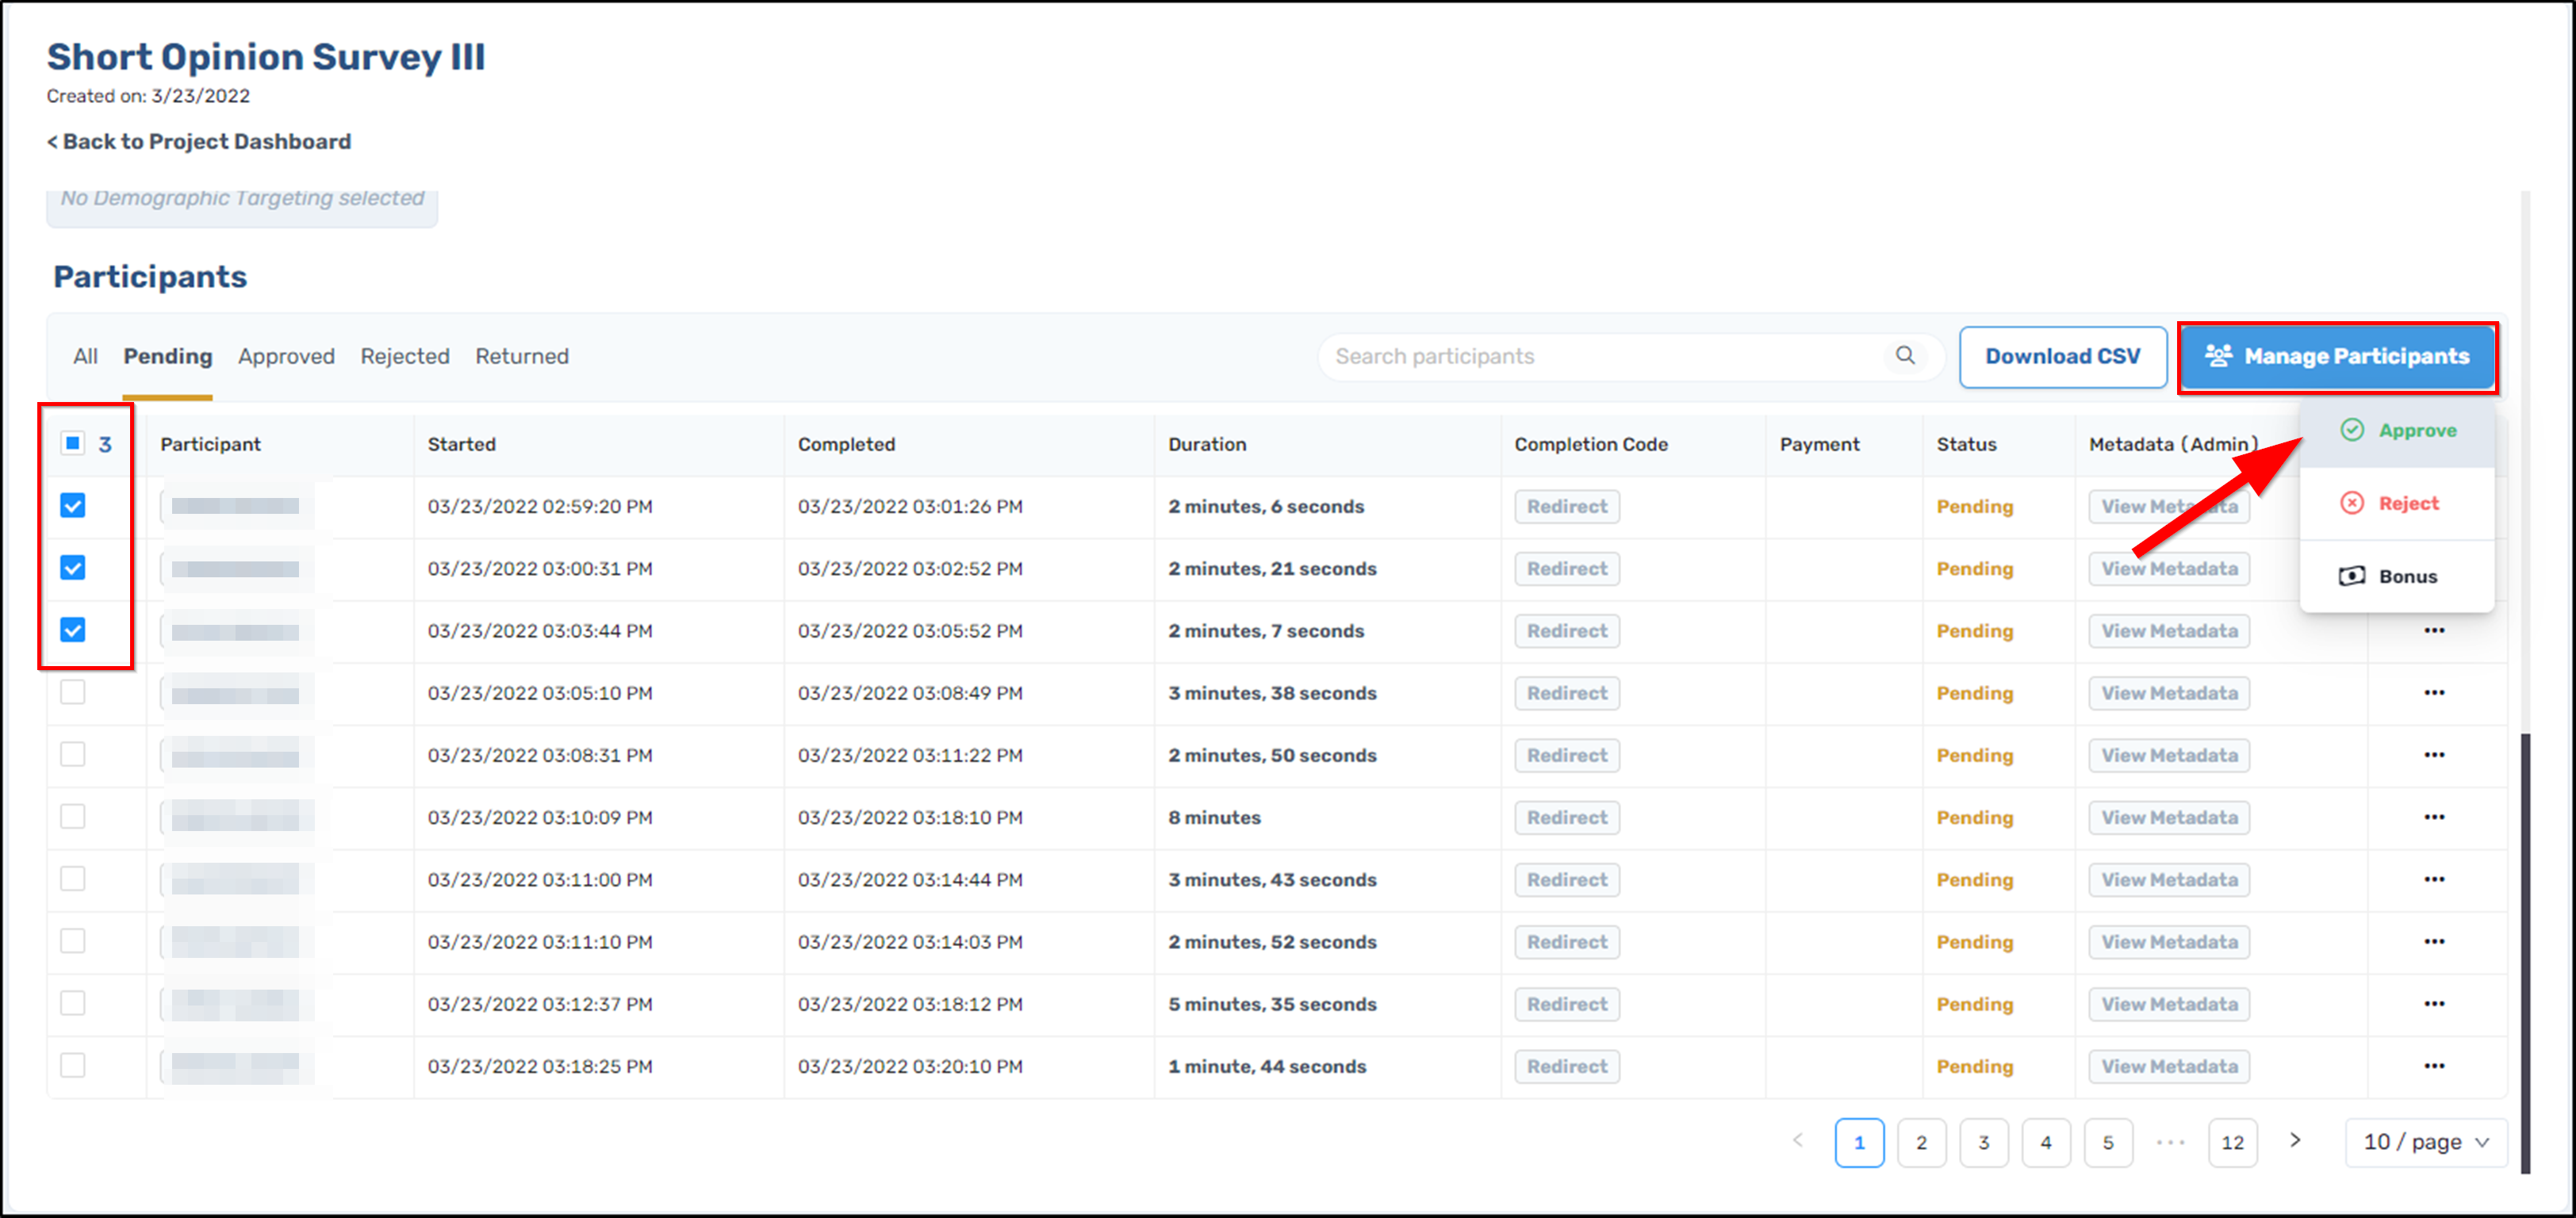This screenshot has height=1218, width=2576.
Task: Switch to the Returned tab
Action: pos(522,356)
